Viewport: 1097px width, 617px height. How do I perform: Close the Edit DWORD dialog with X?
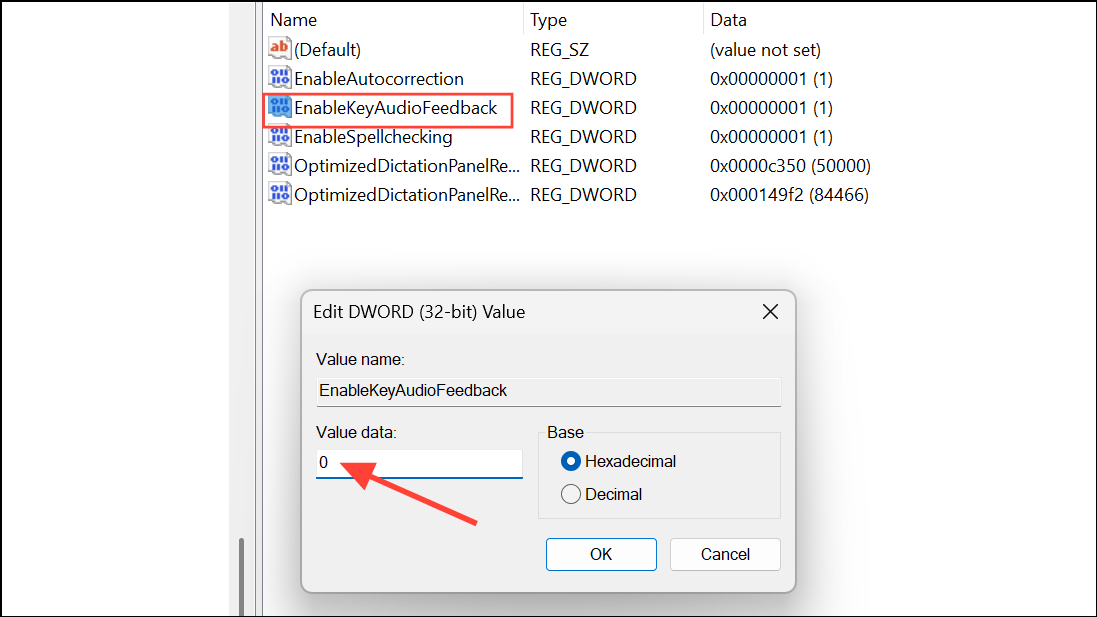(x=769, y=312)
